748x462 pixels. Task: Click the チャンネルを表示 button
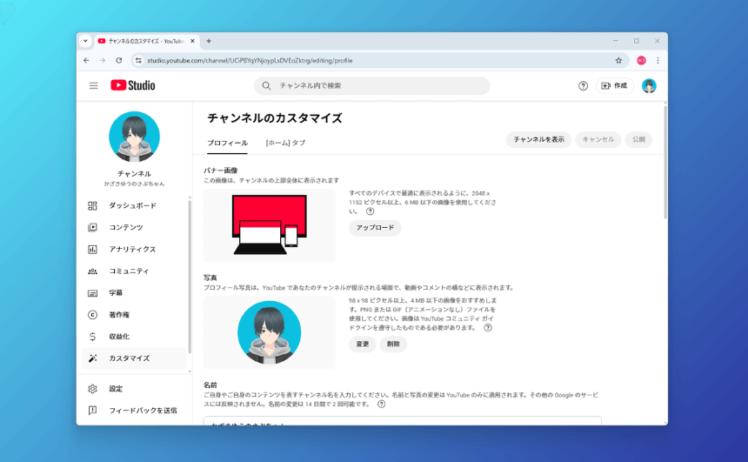[538, 139]
